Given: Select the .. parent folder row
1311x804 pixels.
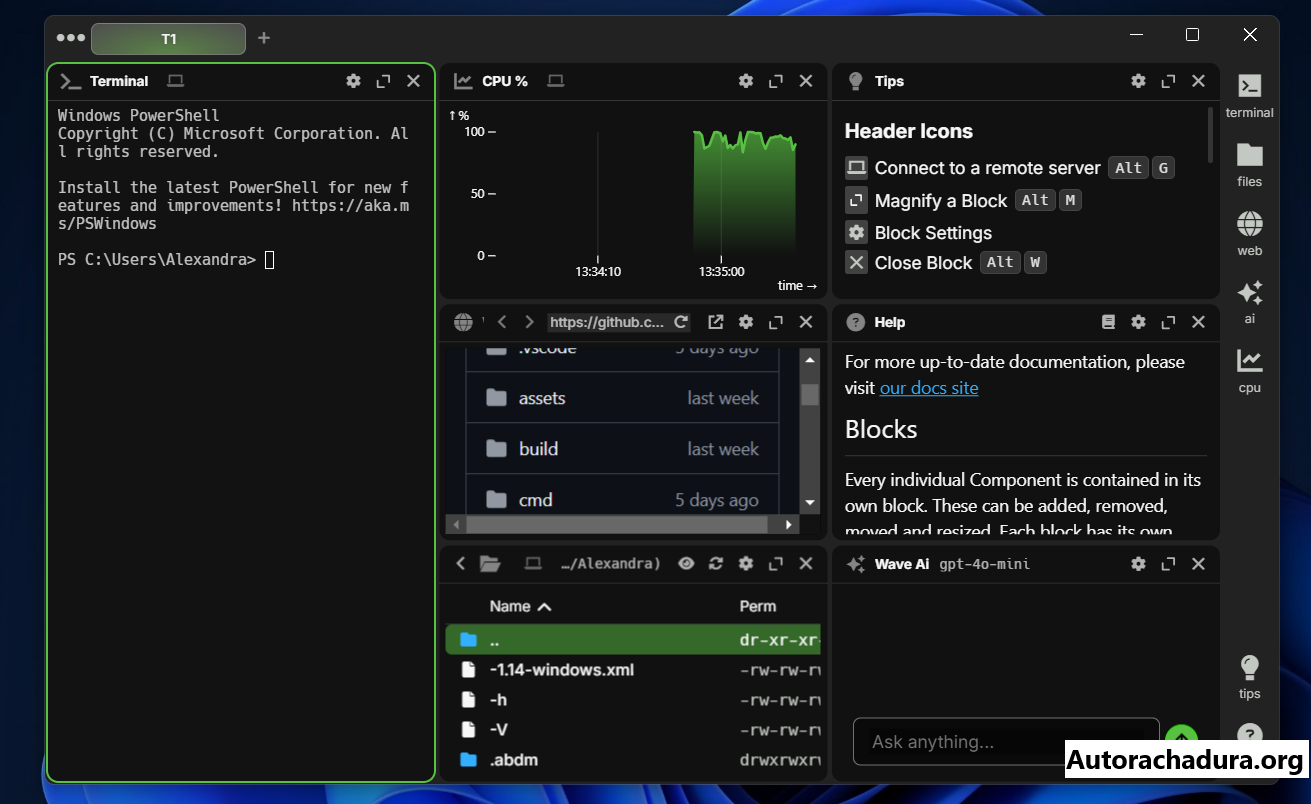Looking at the screenshot, I should tap(633, 640).
